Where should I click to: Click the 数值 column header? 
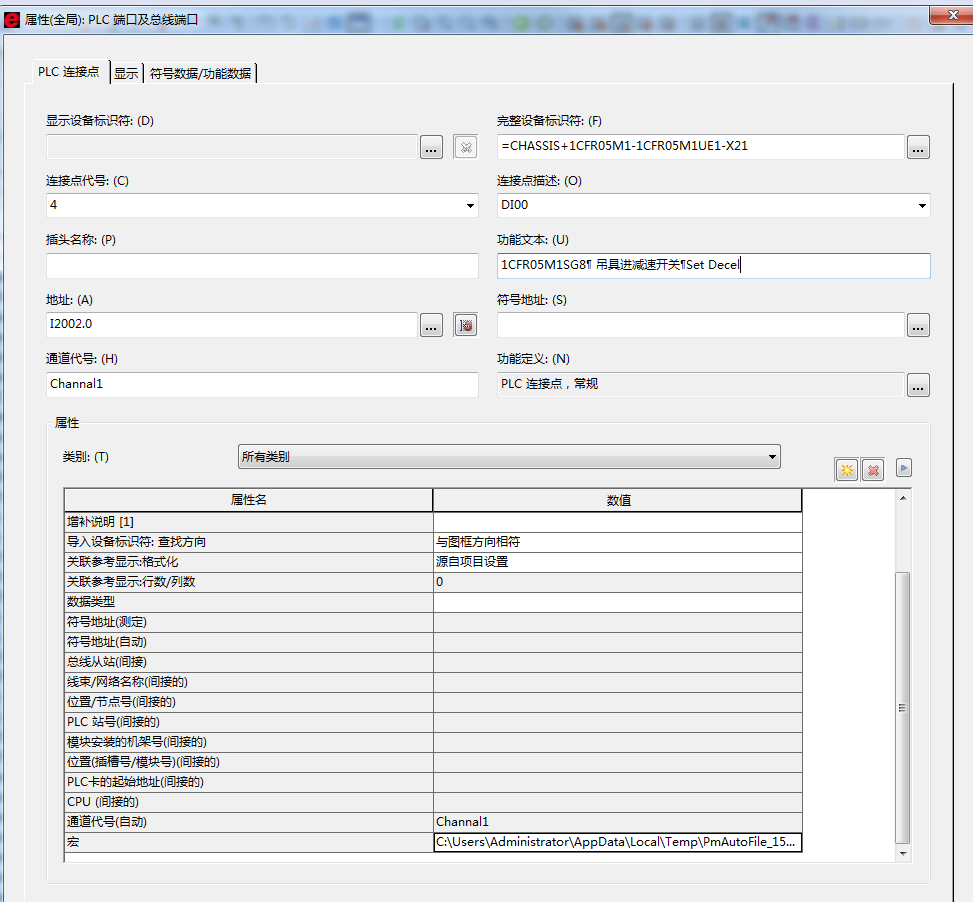(618, 500)
